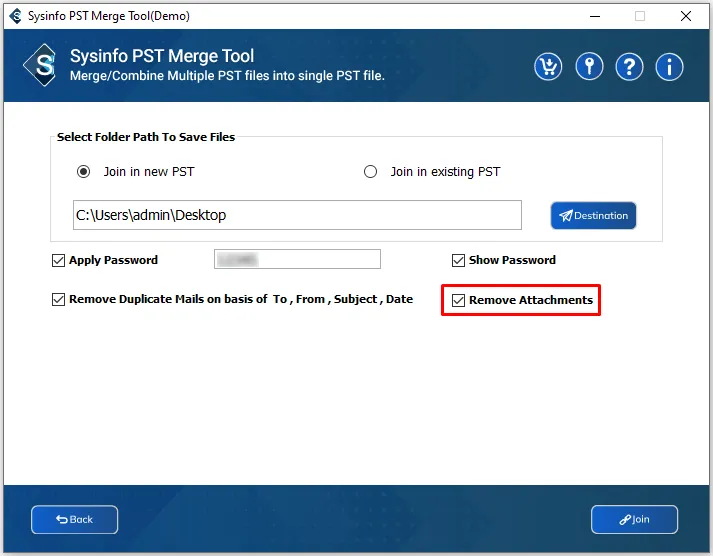The image size is (713, 556).
Task: Click the 'Merge/Combine Multiple PST files' subtitle
Action: (x=227, y=76)
